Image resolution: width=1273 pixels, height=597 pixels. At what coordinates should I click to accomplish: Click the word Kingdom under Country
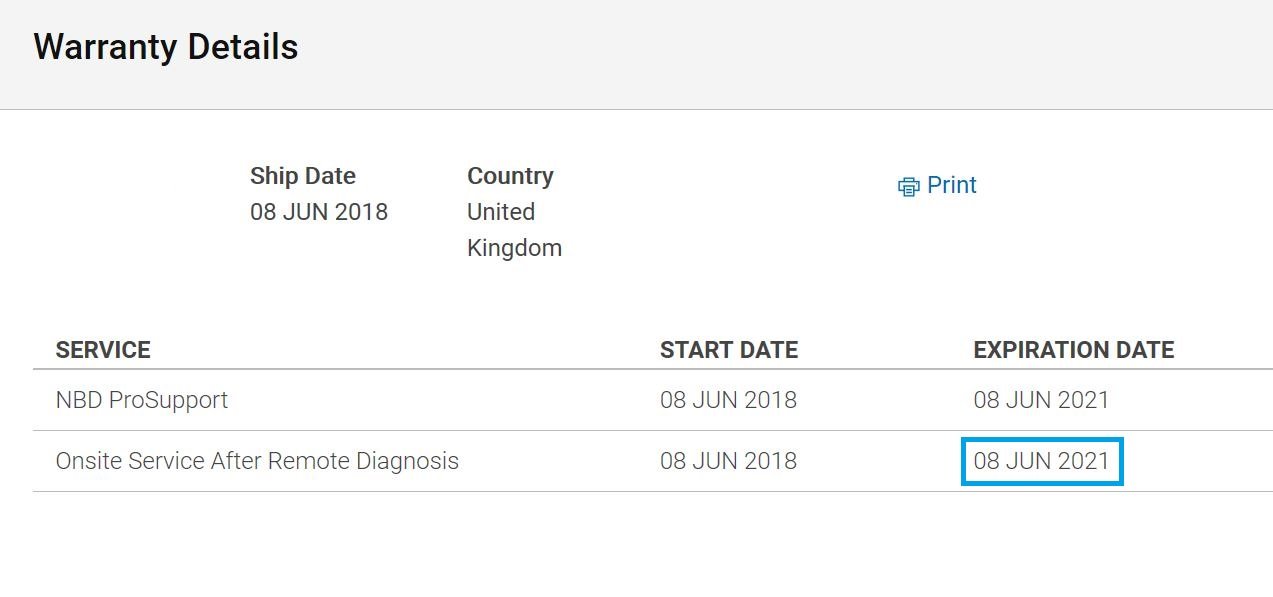click(x=514, y=248)
